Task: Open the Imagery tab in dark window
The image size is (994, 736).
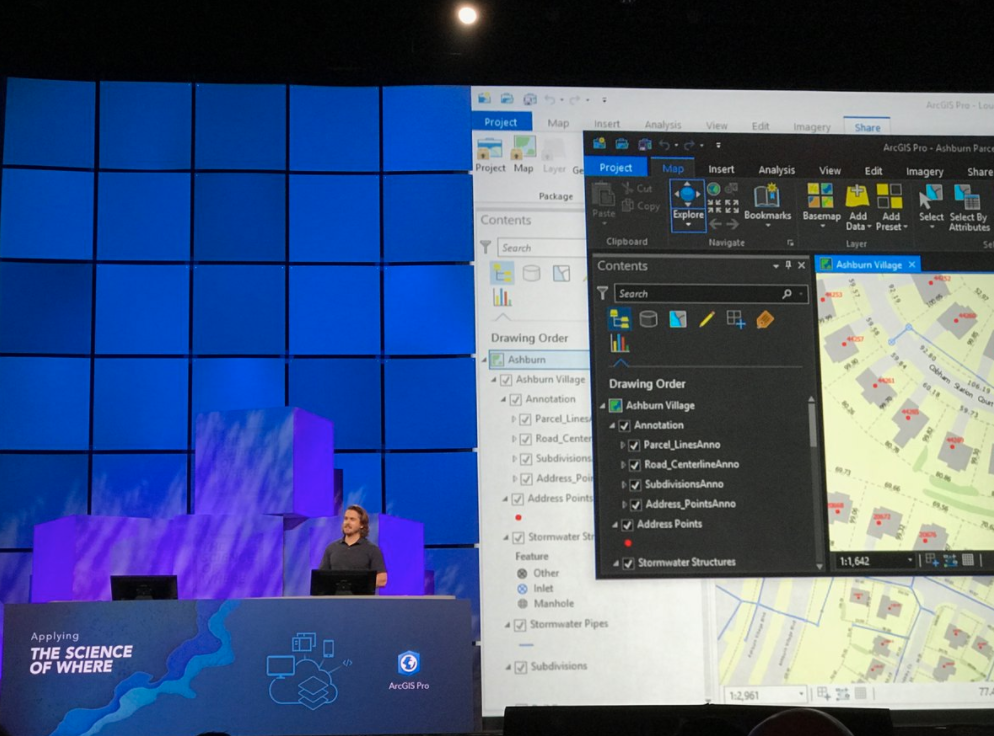Action: [x=924, y=172]
